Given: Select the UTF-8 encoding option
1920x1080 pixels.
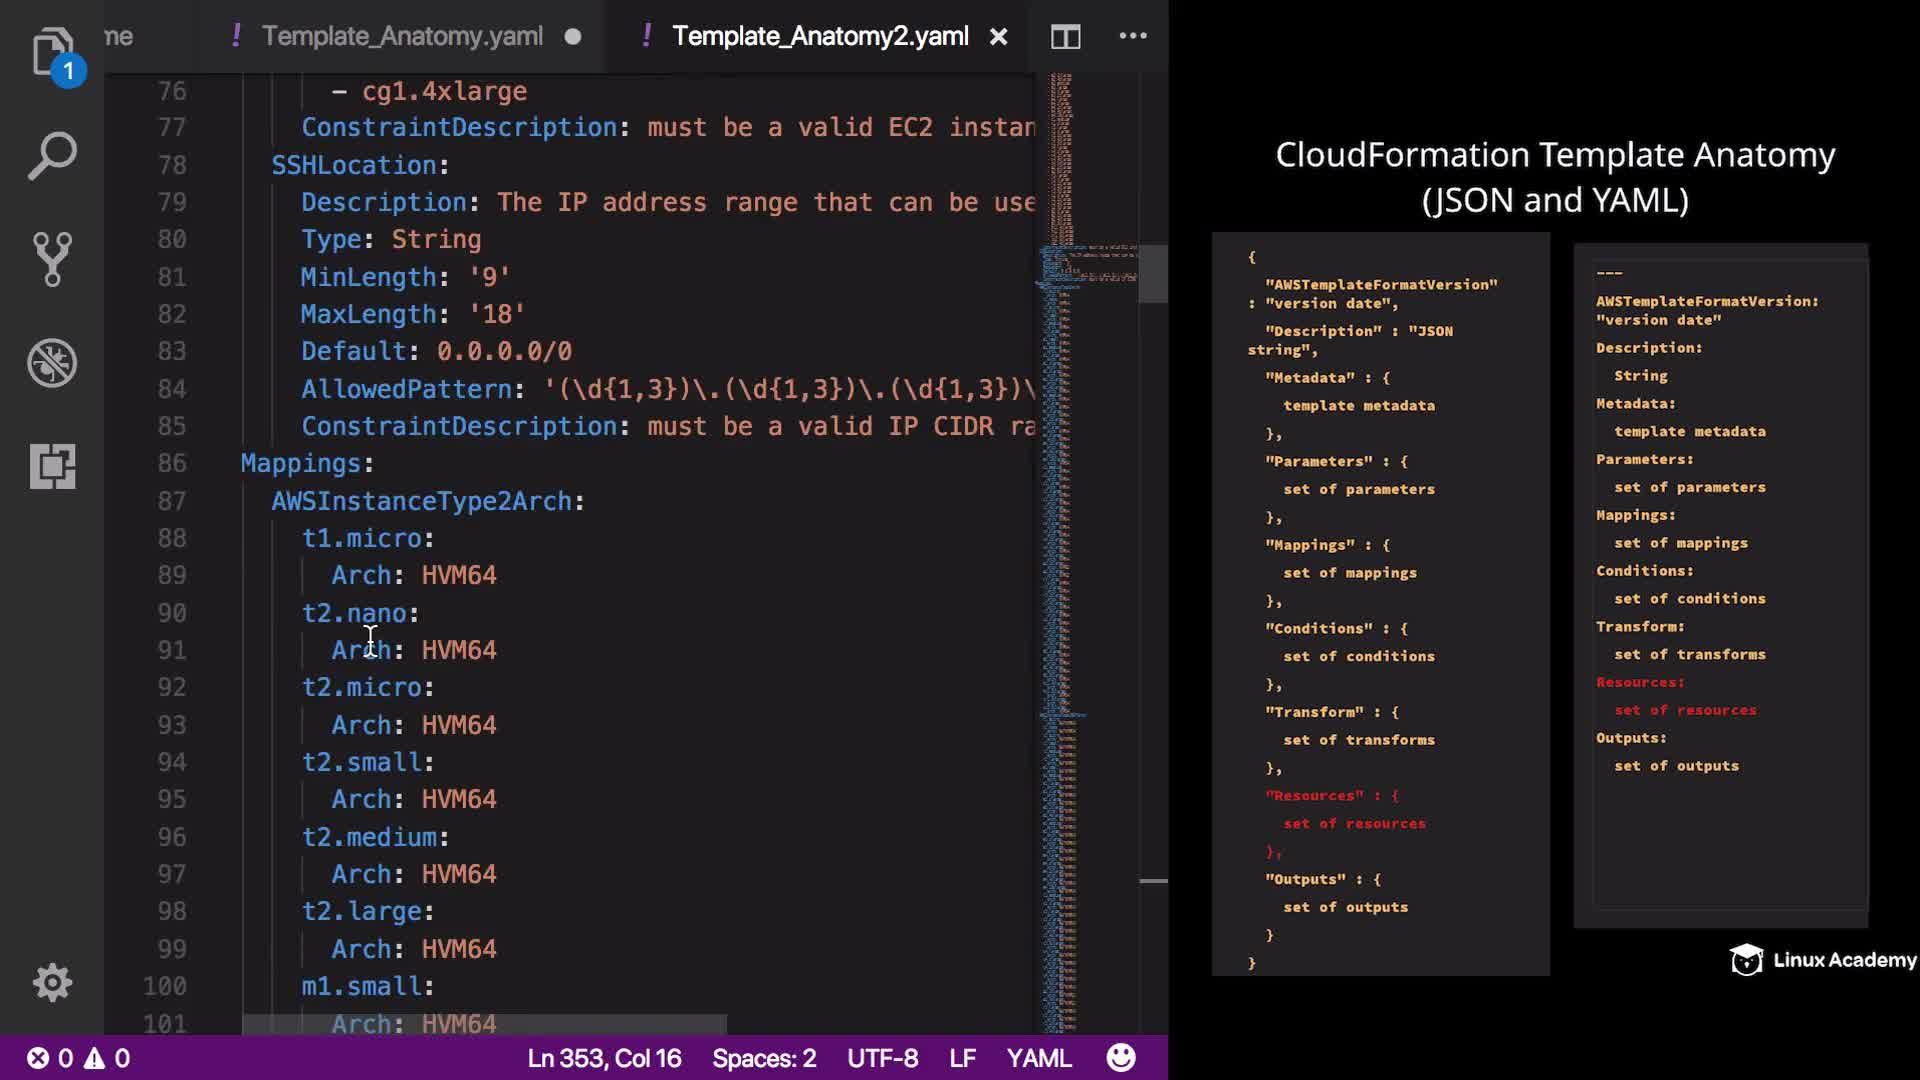Looking at the screenshot, I should 882,1058.
